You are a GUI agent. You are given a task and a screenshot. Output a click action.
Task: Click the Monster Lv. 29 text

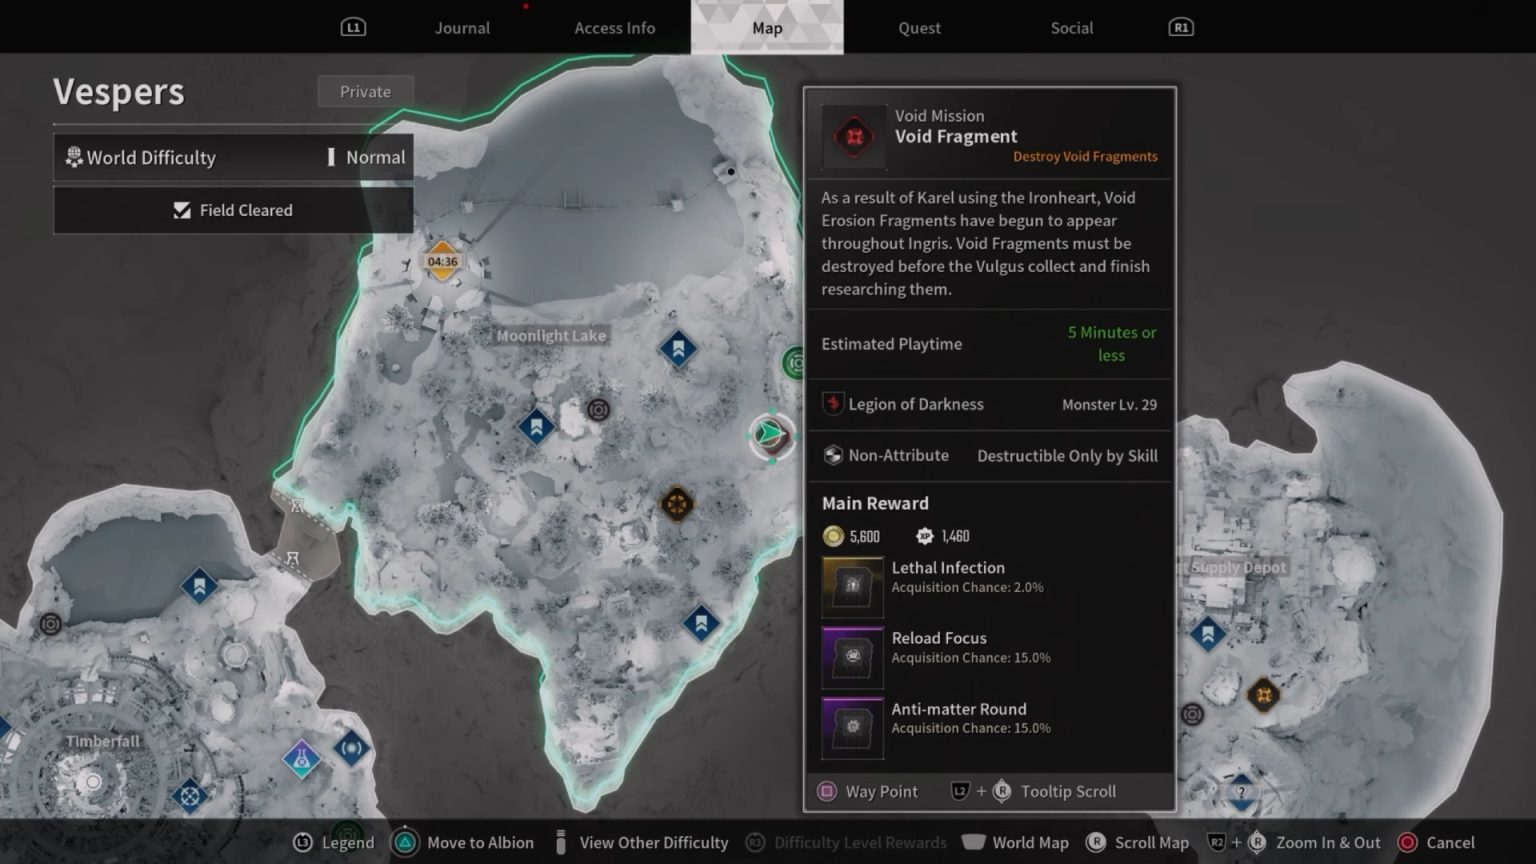click(1109, 405)
